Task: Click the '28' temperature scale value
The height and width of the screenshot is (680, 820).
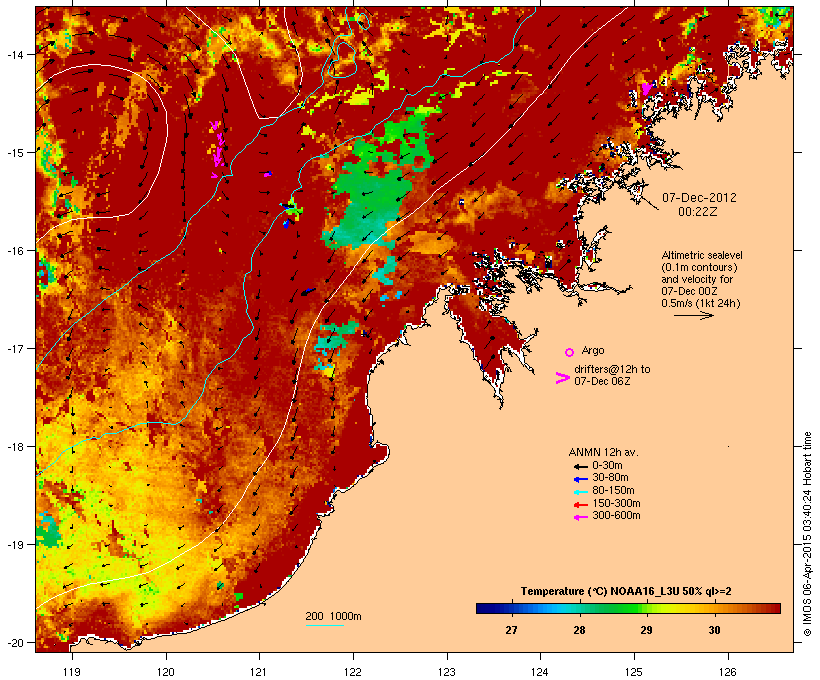Action: point(579,630)
